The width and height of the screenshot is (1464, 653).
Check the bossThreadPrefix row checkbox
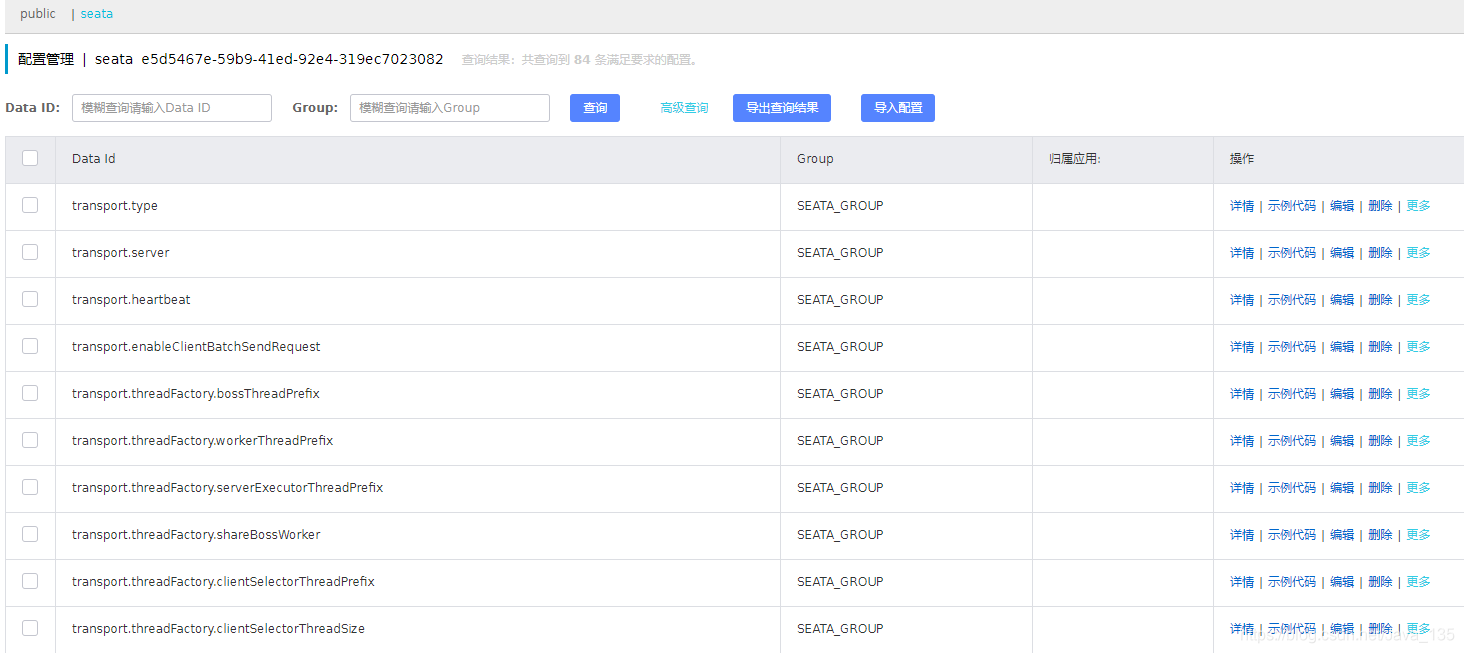(30, 393)
